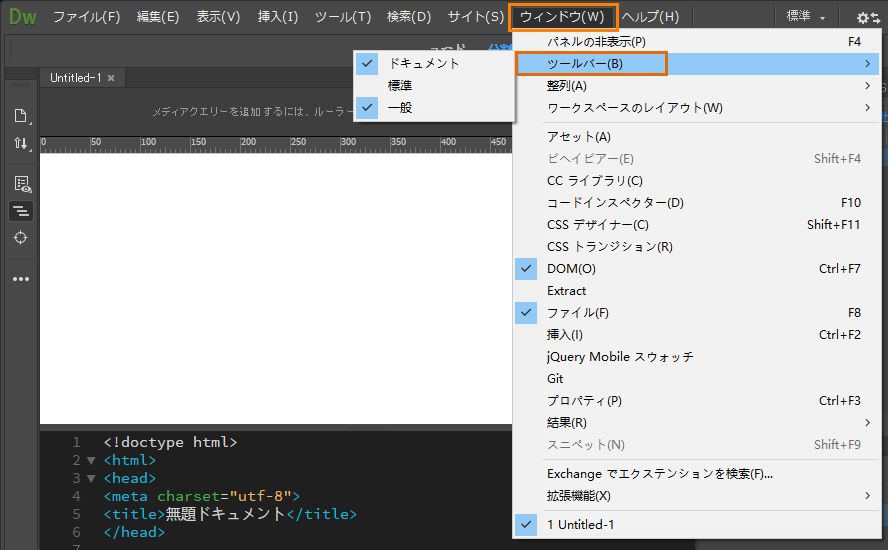Click the <!doctype html> code line
888x550 pixels.
170,442
